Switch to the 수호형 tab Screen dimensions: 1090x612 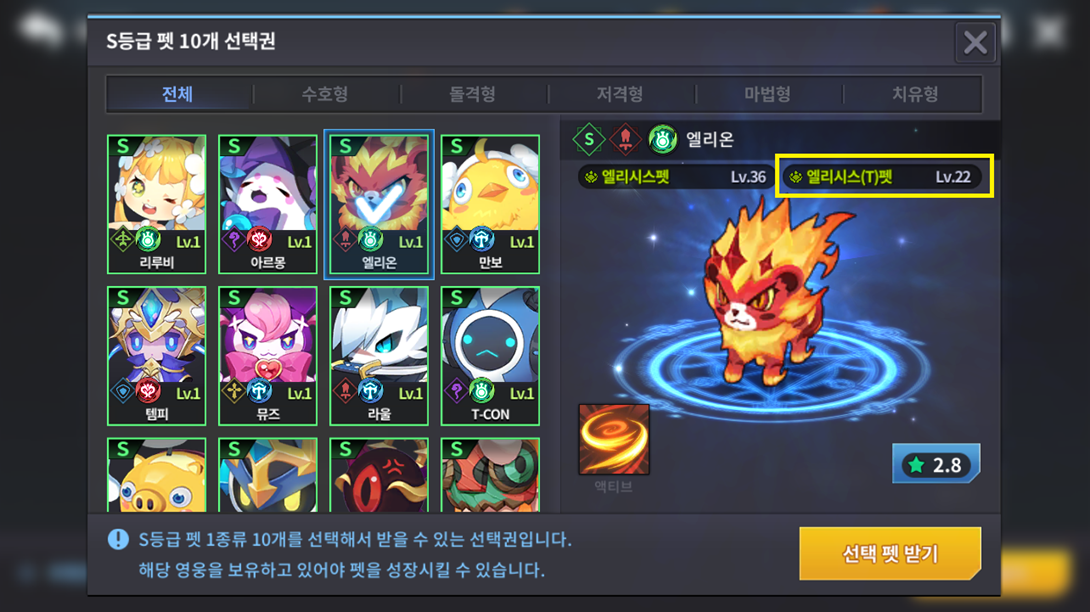[x=325, y=94]
